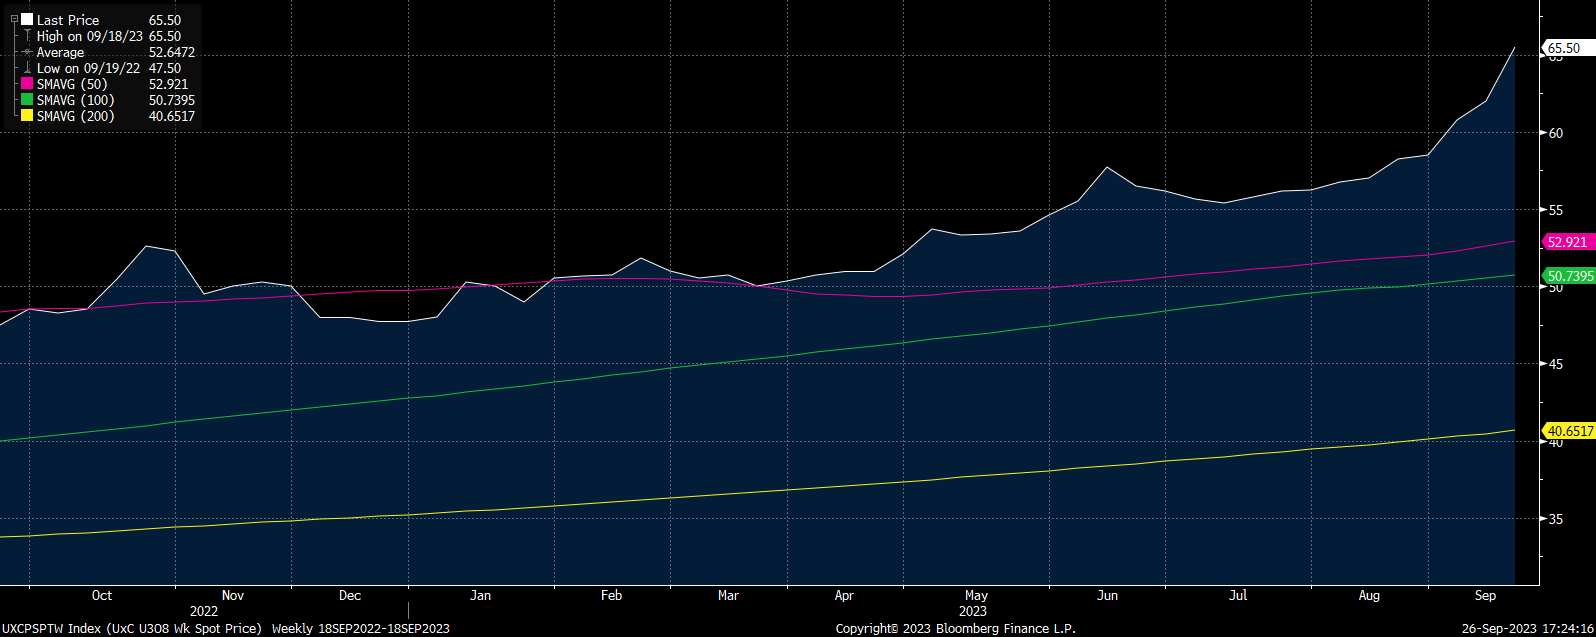Click the UXCPSPTW Index title text
The image size is (1596, 637).
pyautogui.click(x=131, y=628)
